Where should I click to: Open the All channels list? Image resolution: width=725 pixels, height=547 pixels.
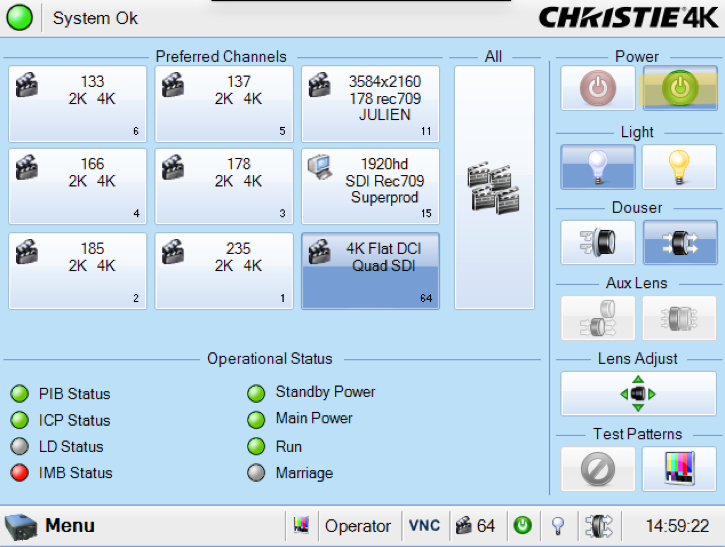pos(494,188)
